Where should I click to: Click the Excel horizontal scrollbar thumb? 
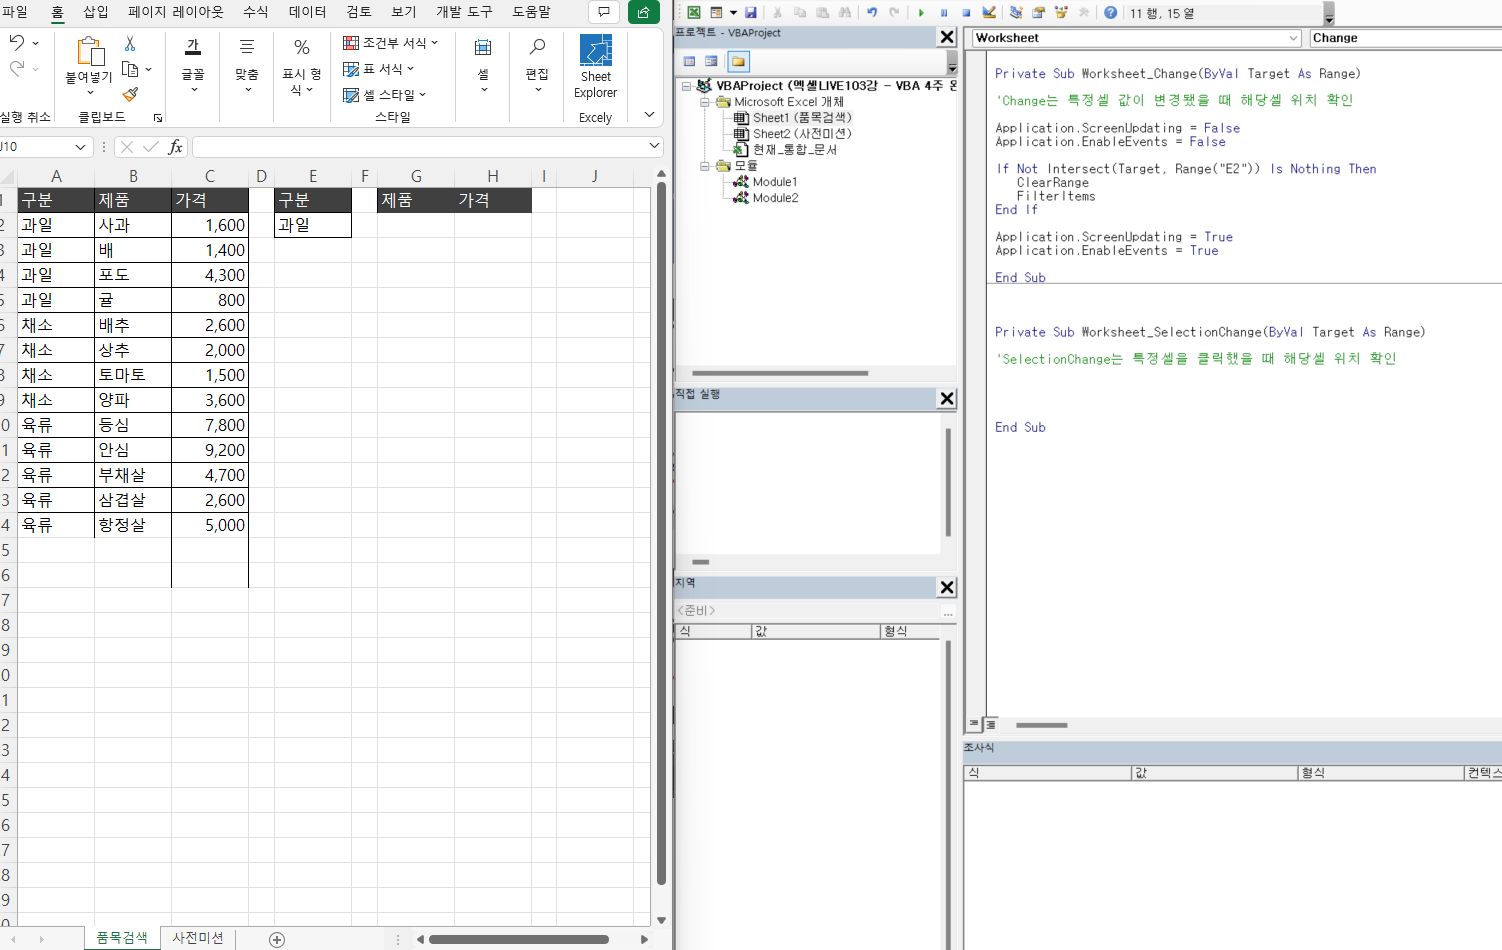coord(518,939)
